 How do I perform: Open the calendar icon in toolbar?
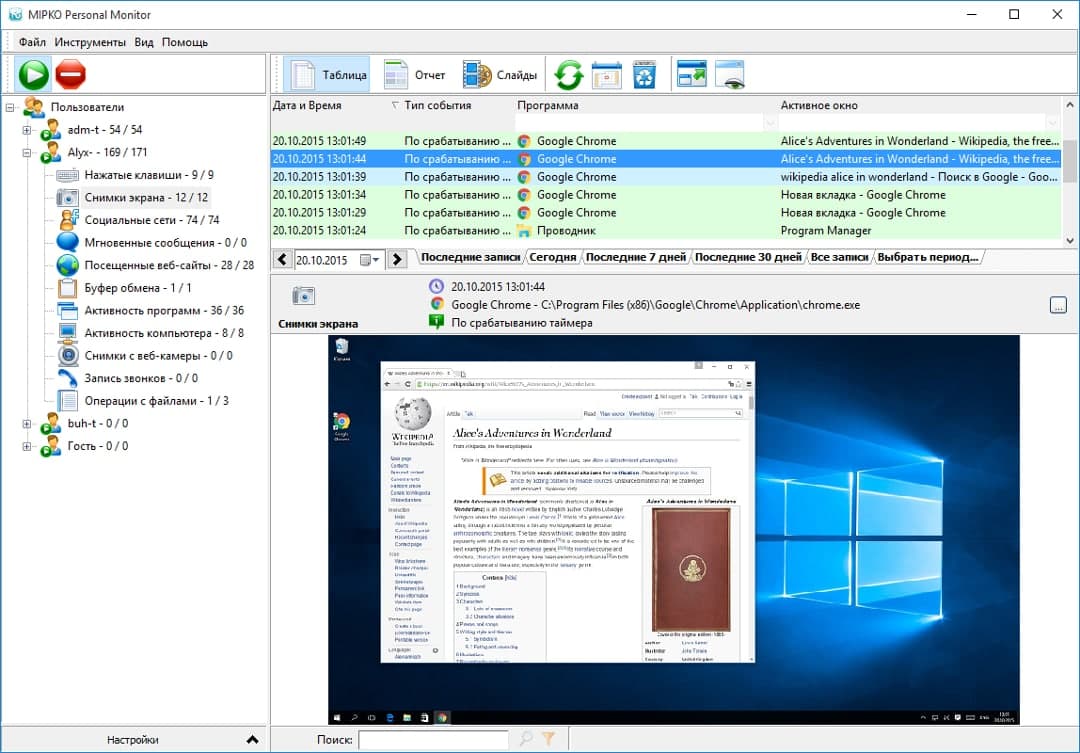pyautogui.click(x=607, y=74)
